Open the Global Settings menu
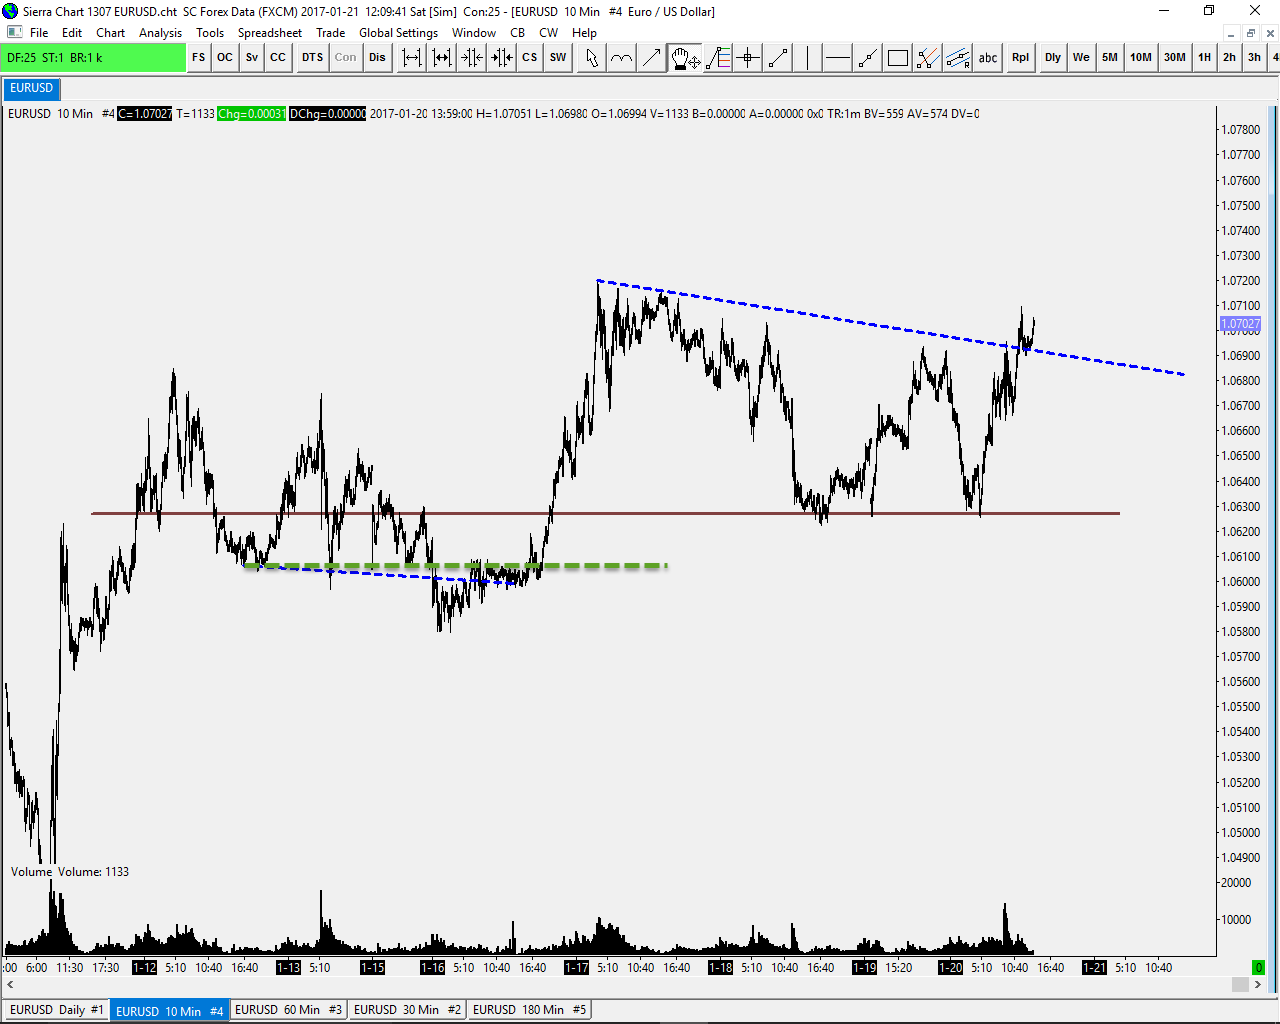This screenshot has width=1280, height=1024. click(x=398, y=33)
